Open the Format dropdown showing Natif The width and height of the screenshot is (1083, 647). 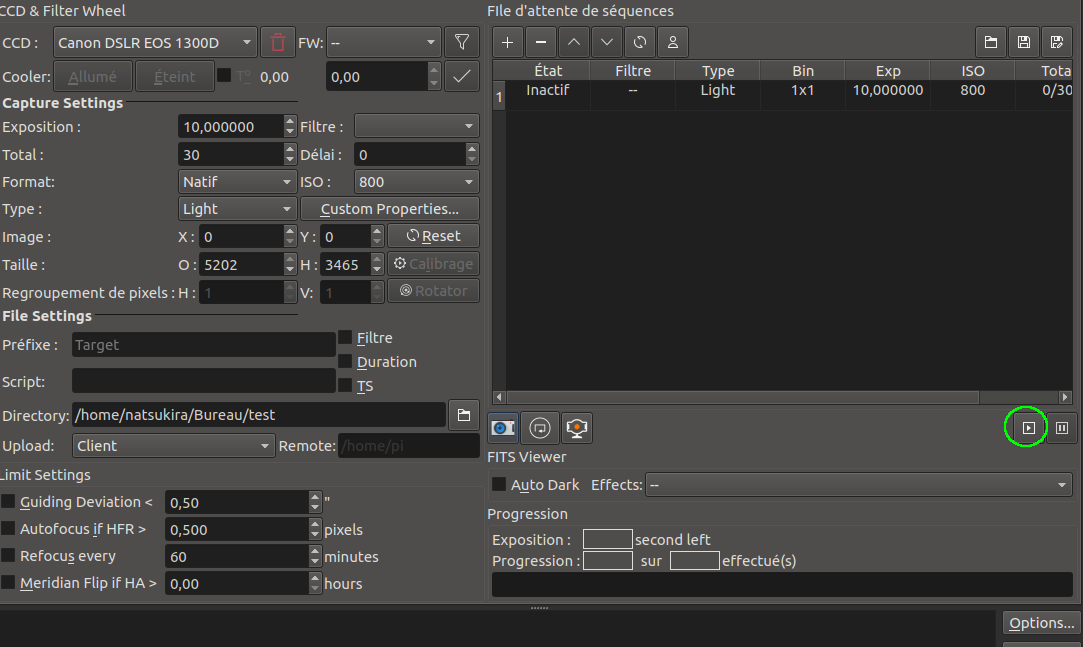pyautogui.click(x=237, y=182)
